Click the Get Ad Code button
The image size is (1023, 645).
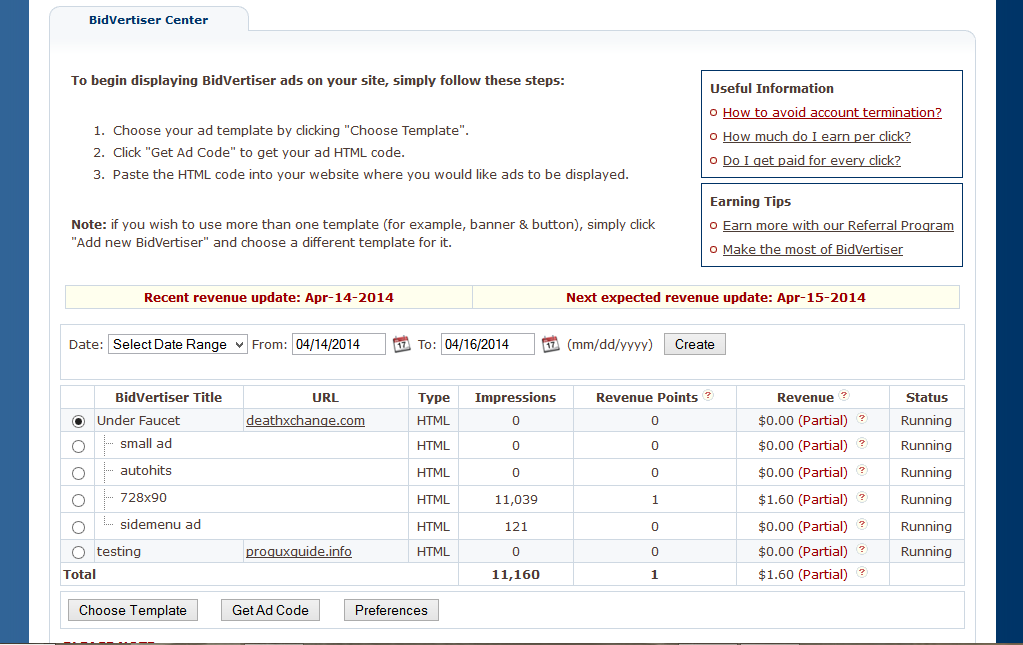tap(270, 610)
